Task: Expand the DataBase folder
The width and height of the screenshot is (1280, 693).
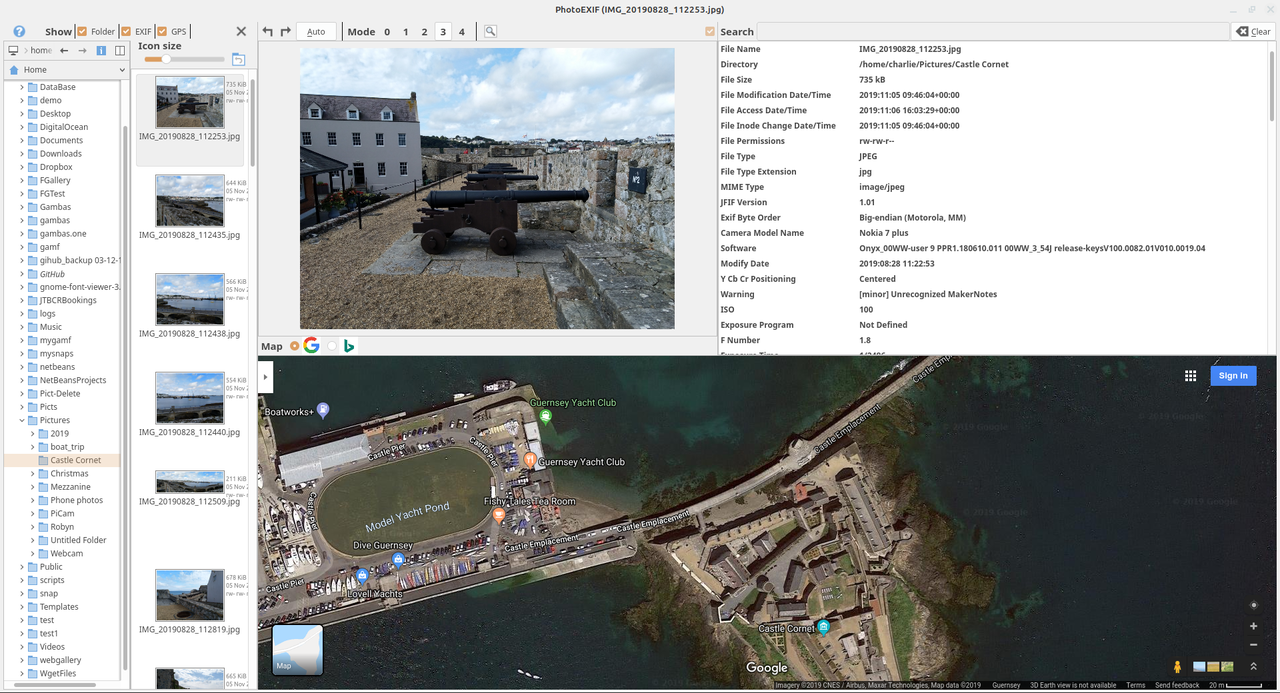Action: [x=21, y=87]
